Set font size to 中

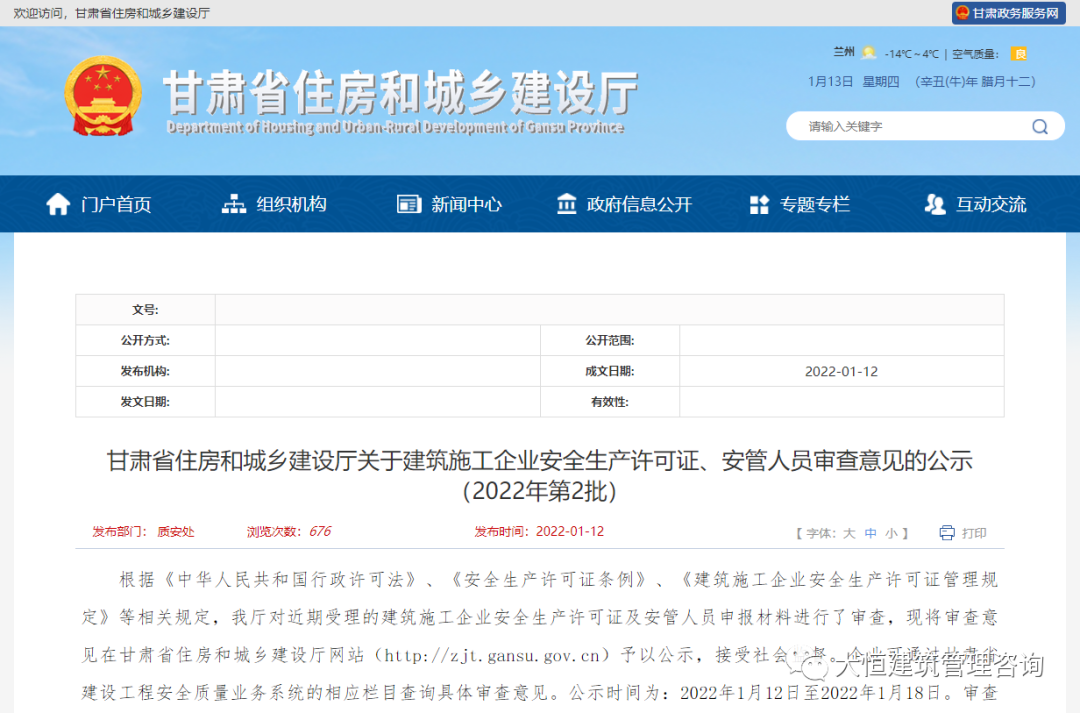pos(871,533)
